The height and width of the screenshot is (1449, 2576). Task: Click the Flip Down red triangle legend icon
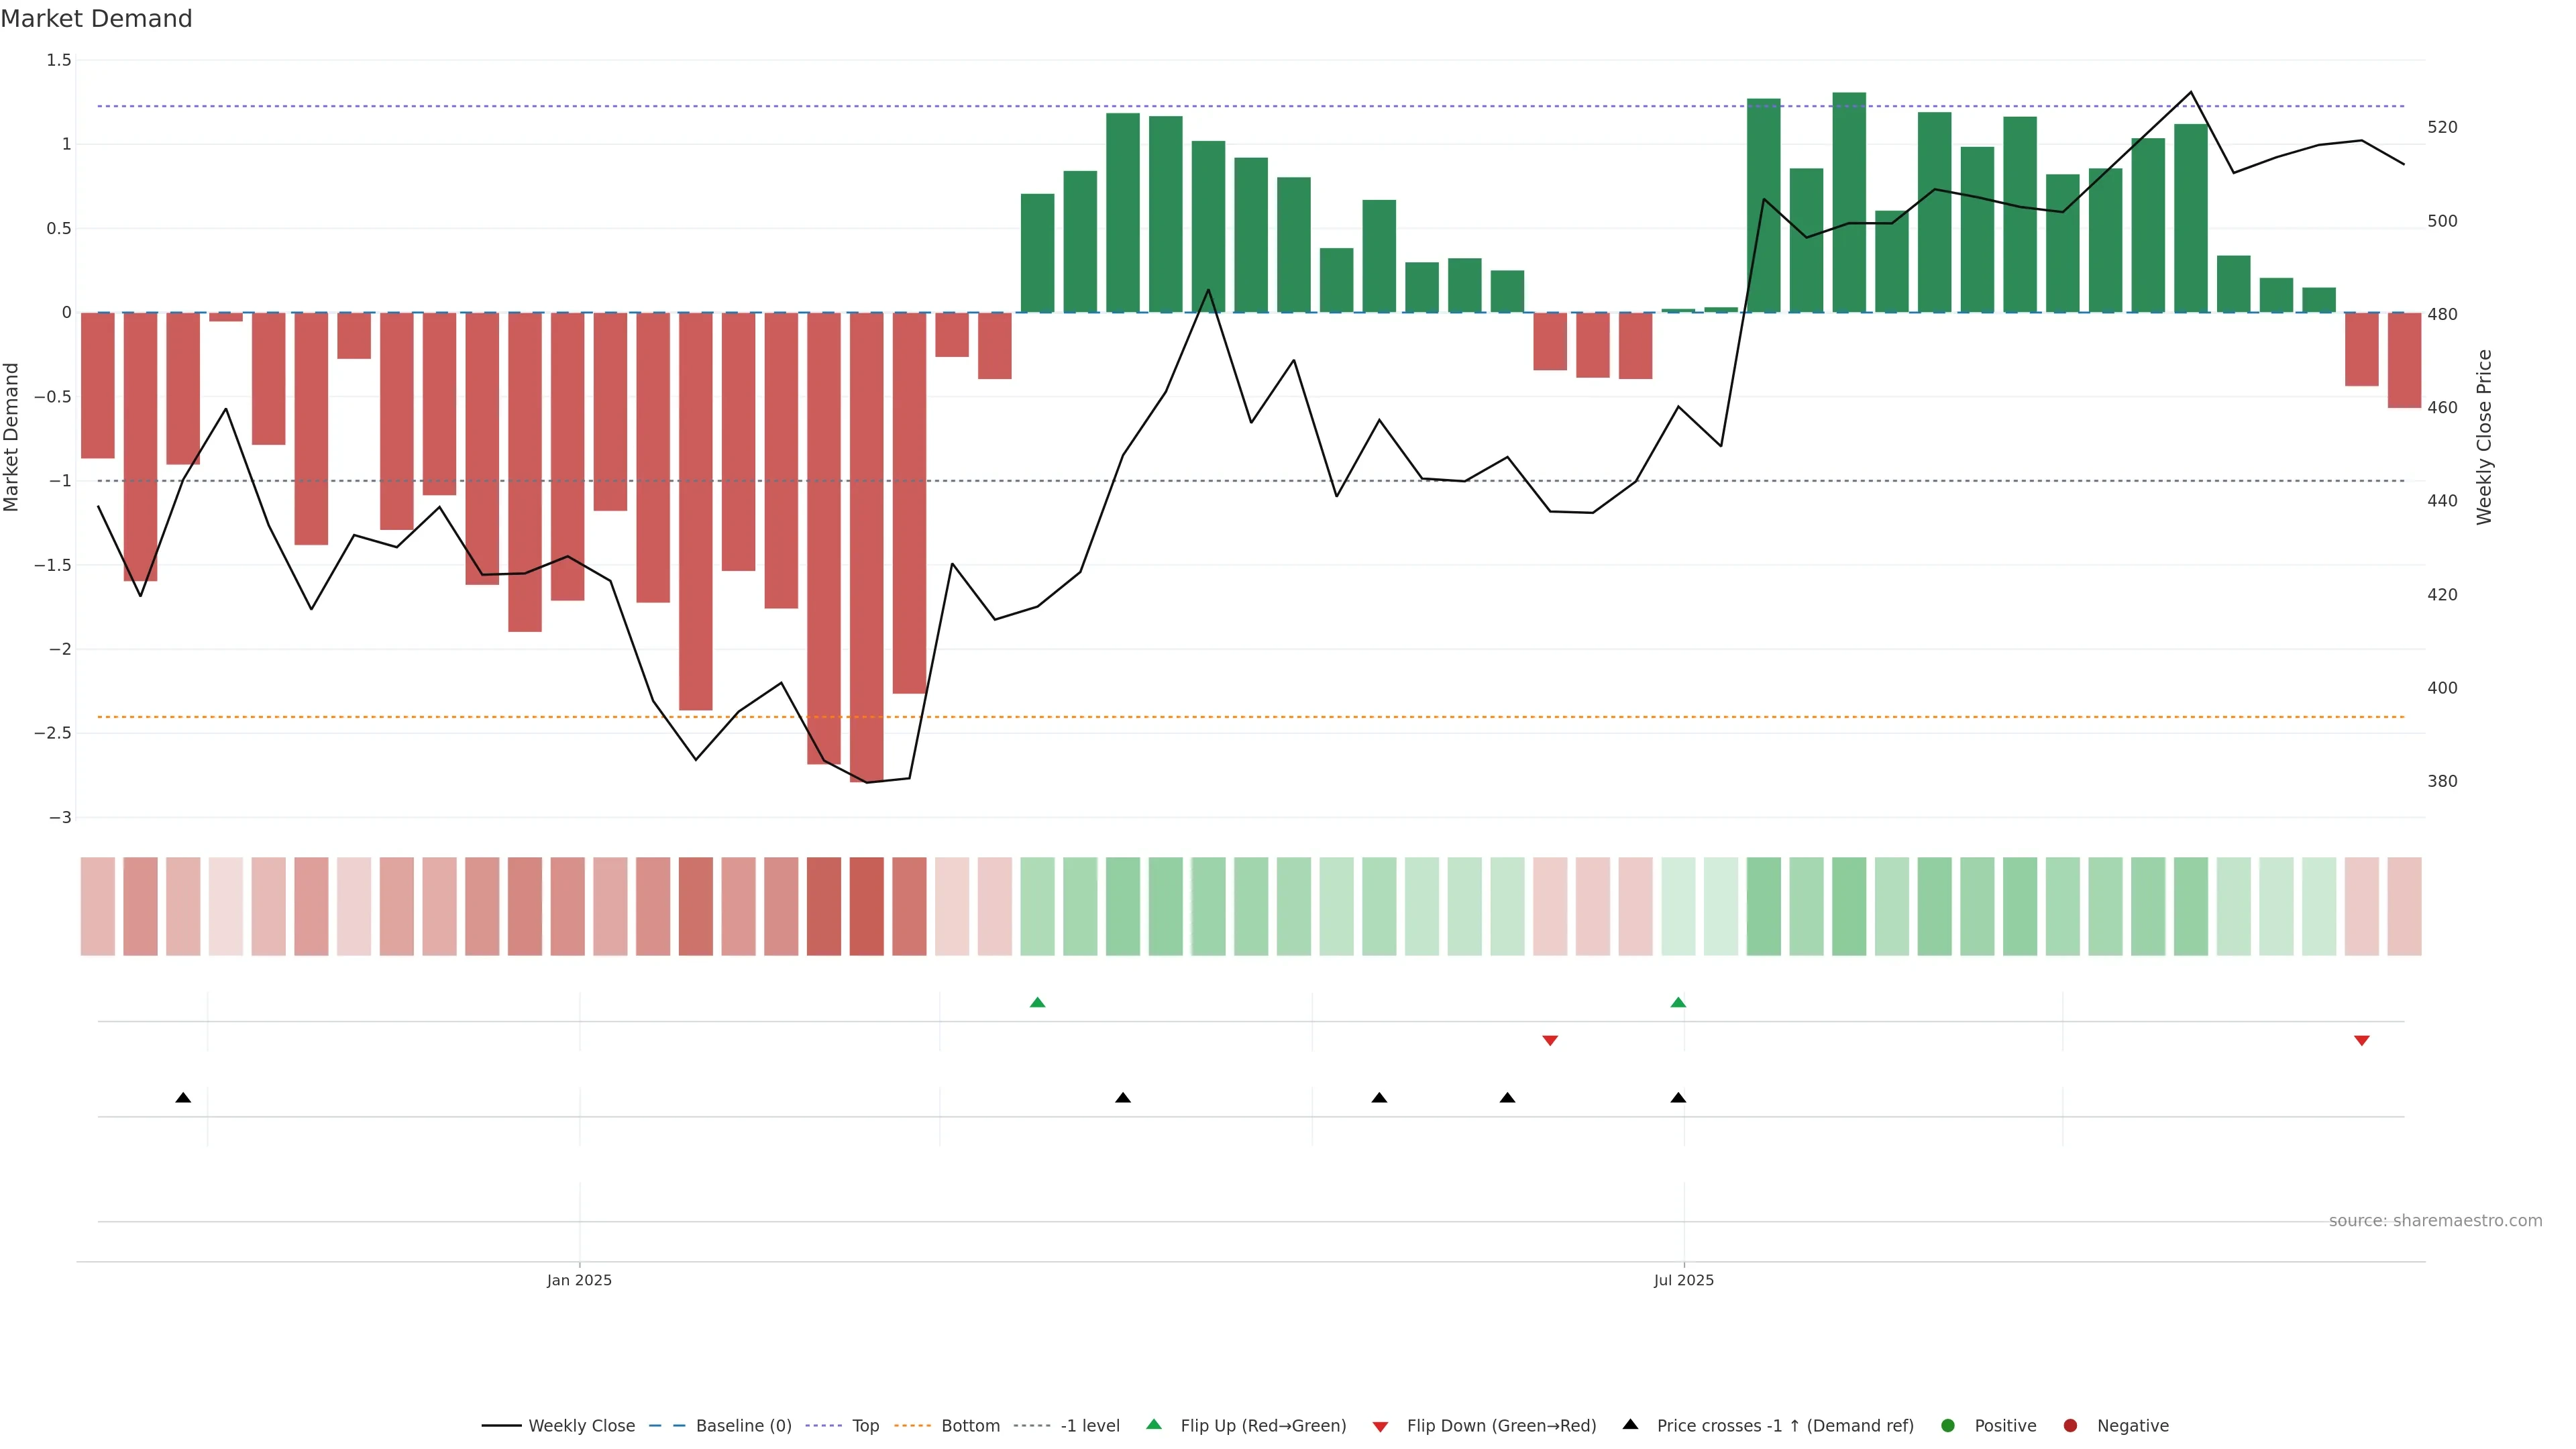click(x=1380, y=1427)
